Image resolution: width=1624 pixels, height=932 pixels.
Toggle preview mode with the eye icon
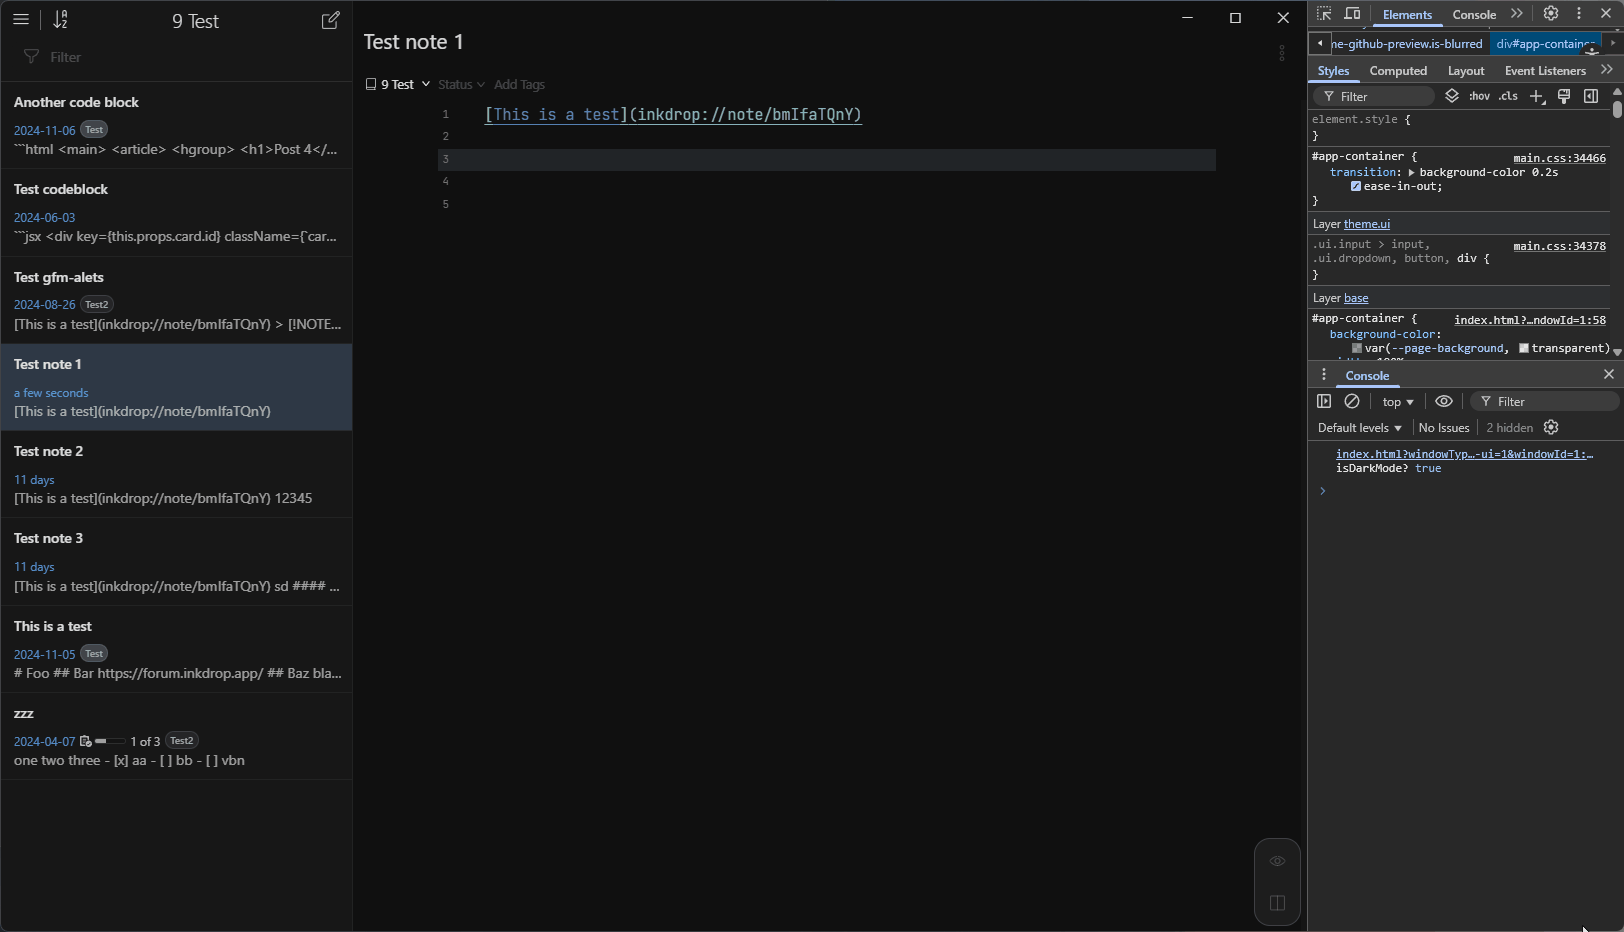pos(1277,861)
